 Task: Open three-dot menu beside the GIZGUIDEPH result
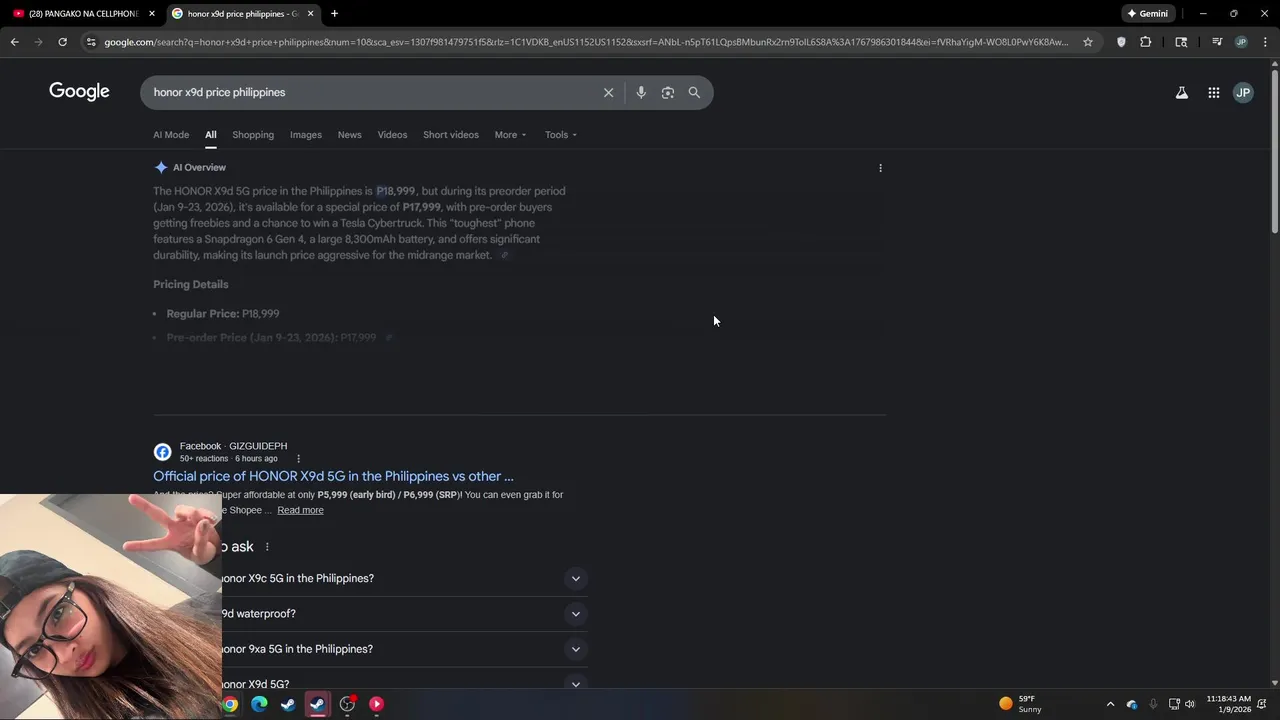(x=298, y=459)
